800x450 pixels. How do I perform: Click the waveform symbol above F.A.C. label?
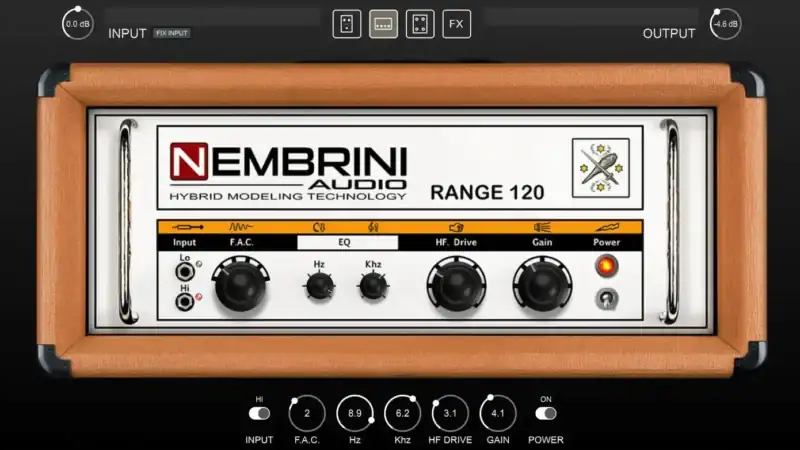pyautogui.click(x=241, y=227)
